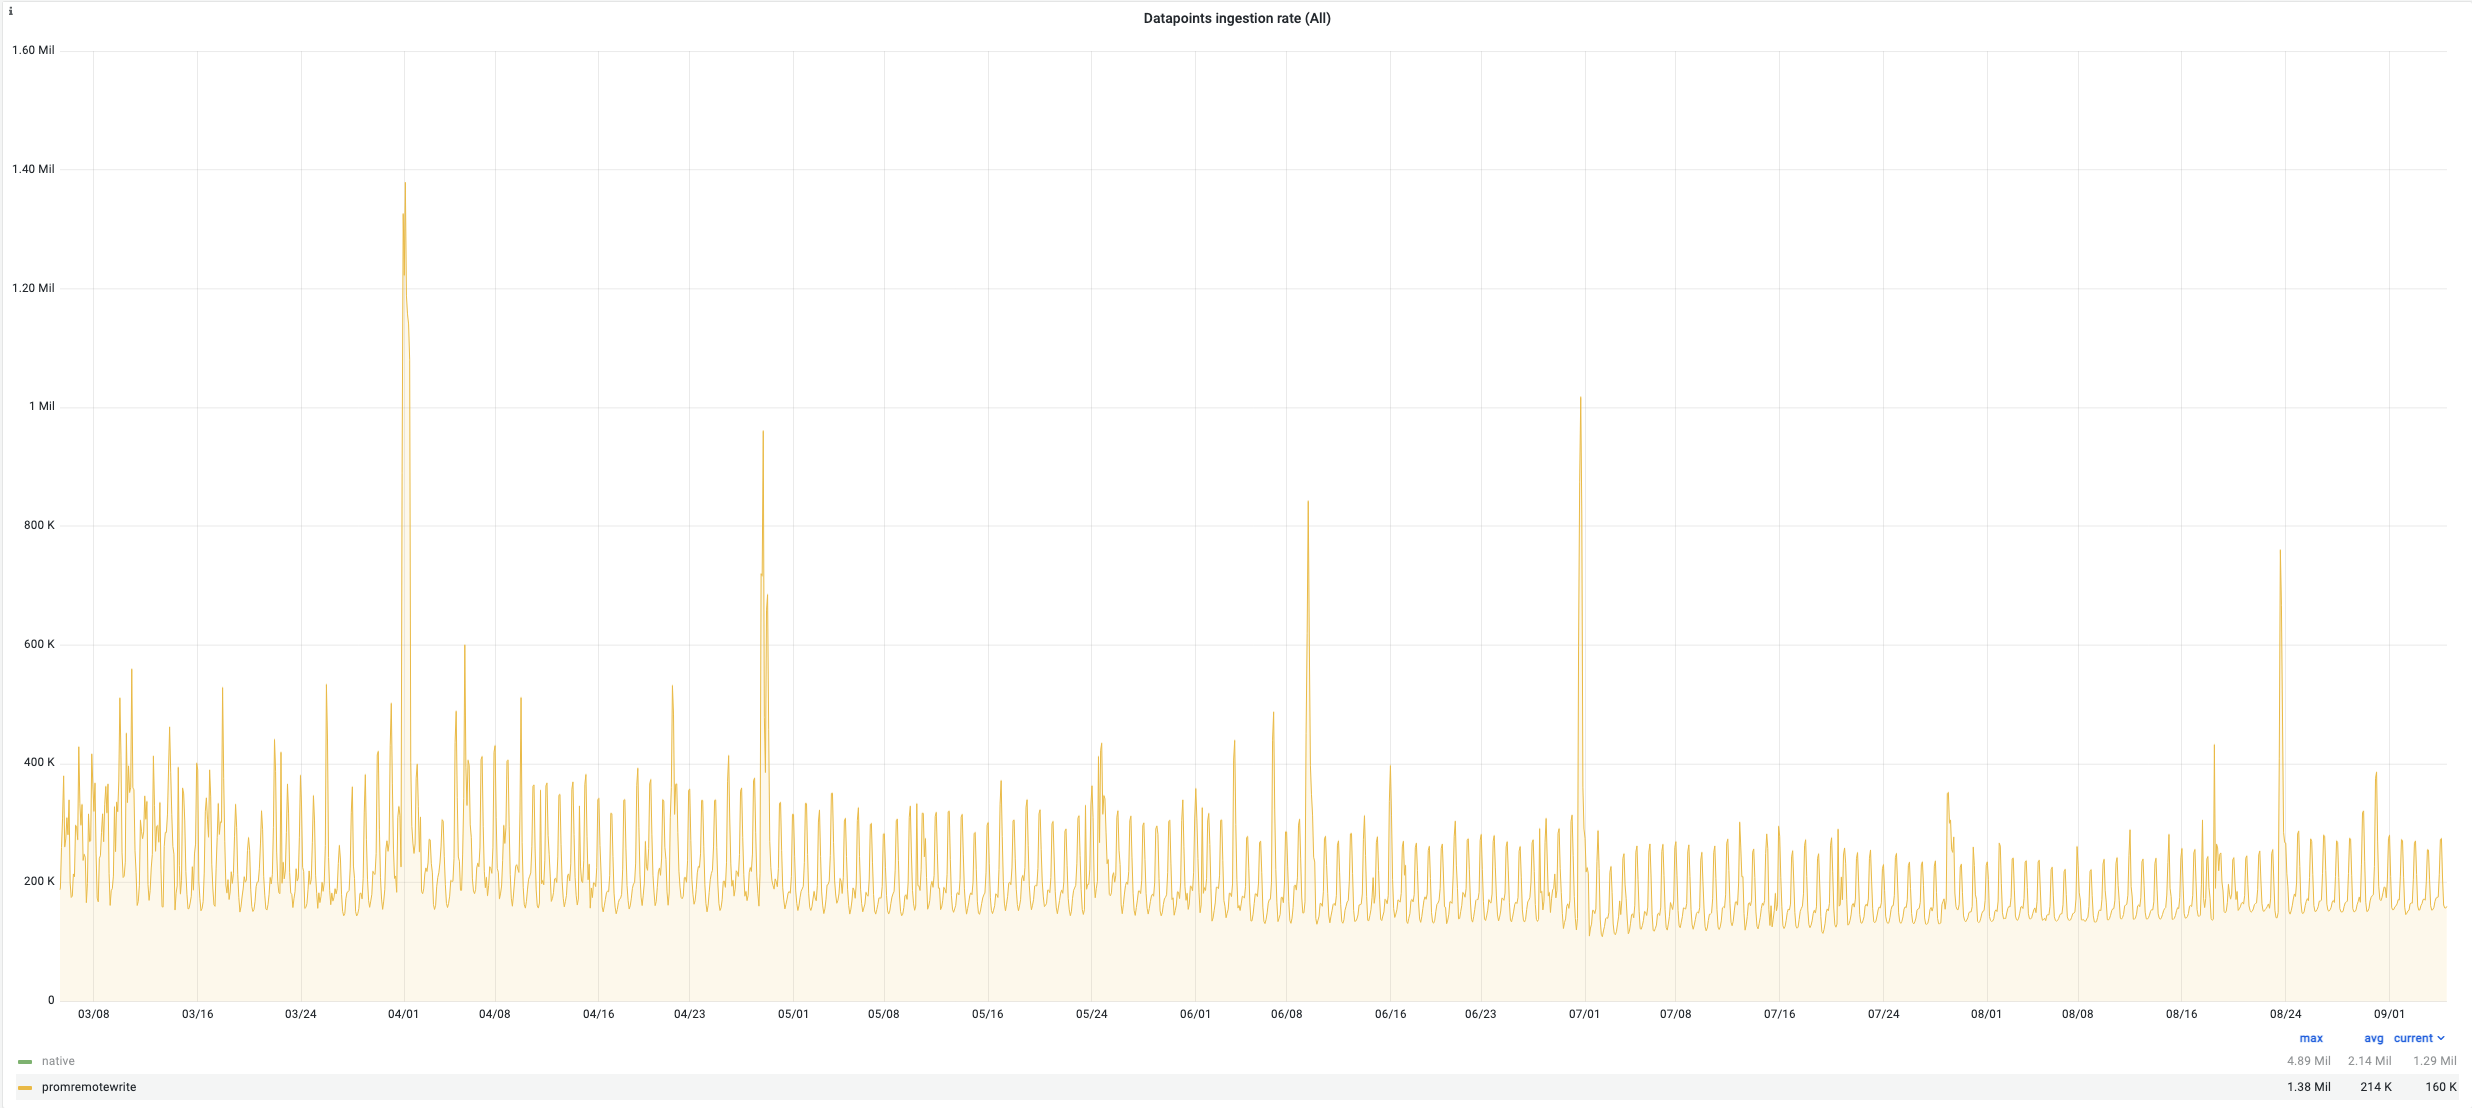Viewport: 2472px width, 1108px height.
Task: Click the 160 K current value in legend
Action: point(2440,1088)
